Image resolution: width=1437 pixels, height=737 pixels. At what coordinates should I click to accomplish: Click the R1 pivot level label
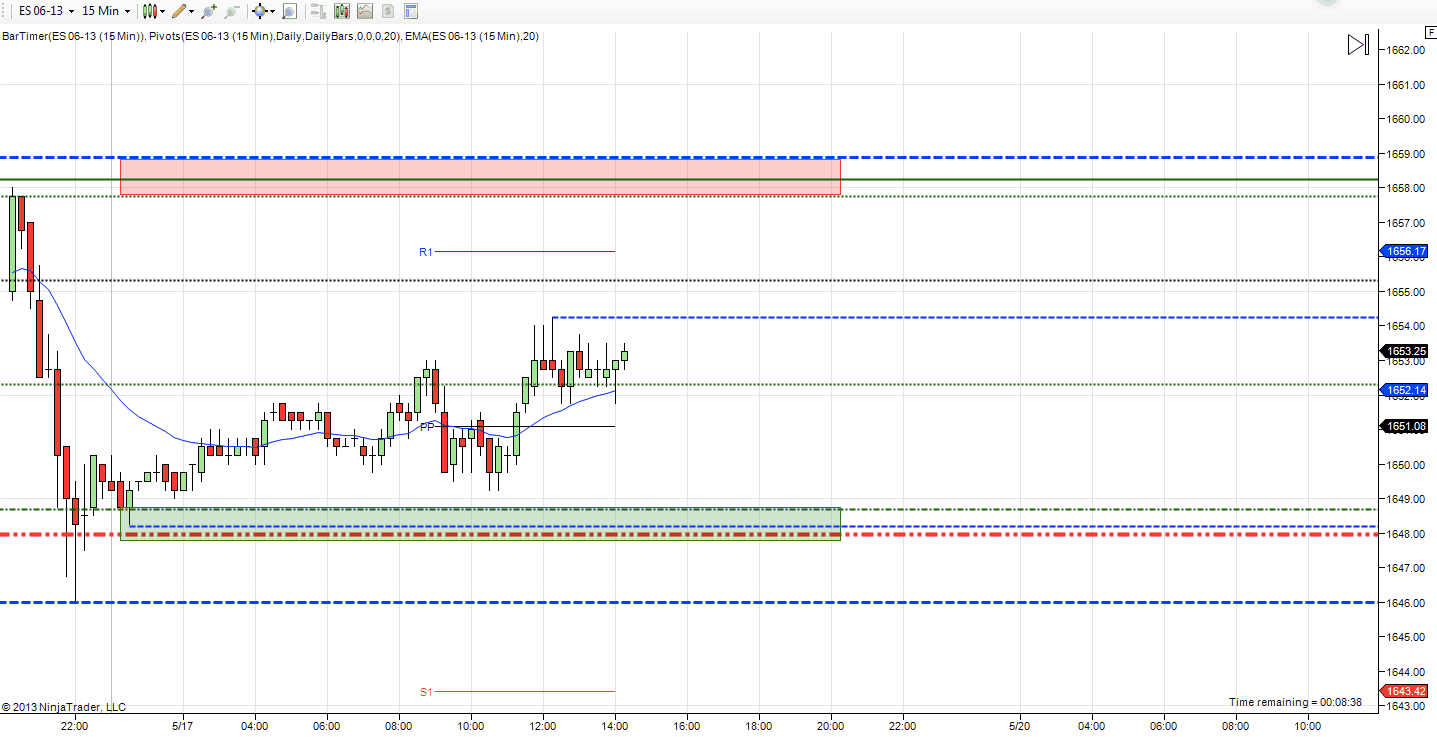[x=426, y=252]
